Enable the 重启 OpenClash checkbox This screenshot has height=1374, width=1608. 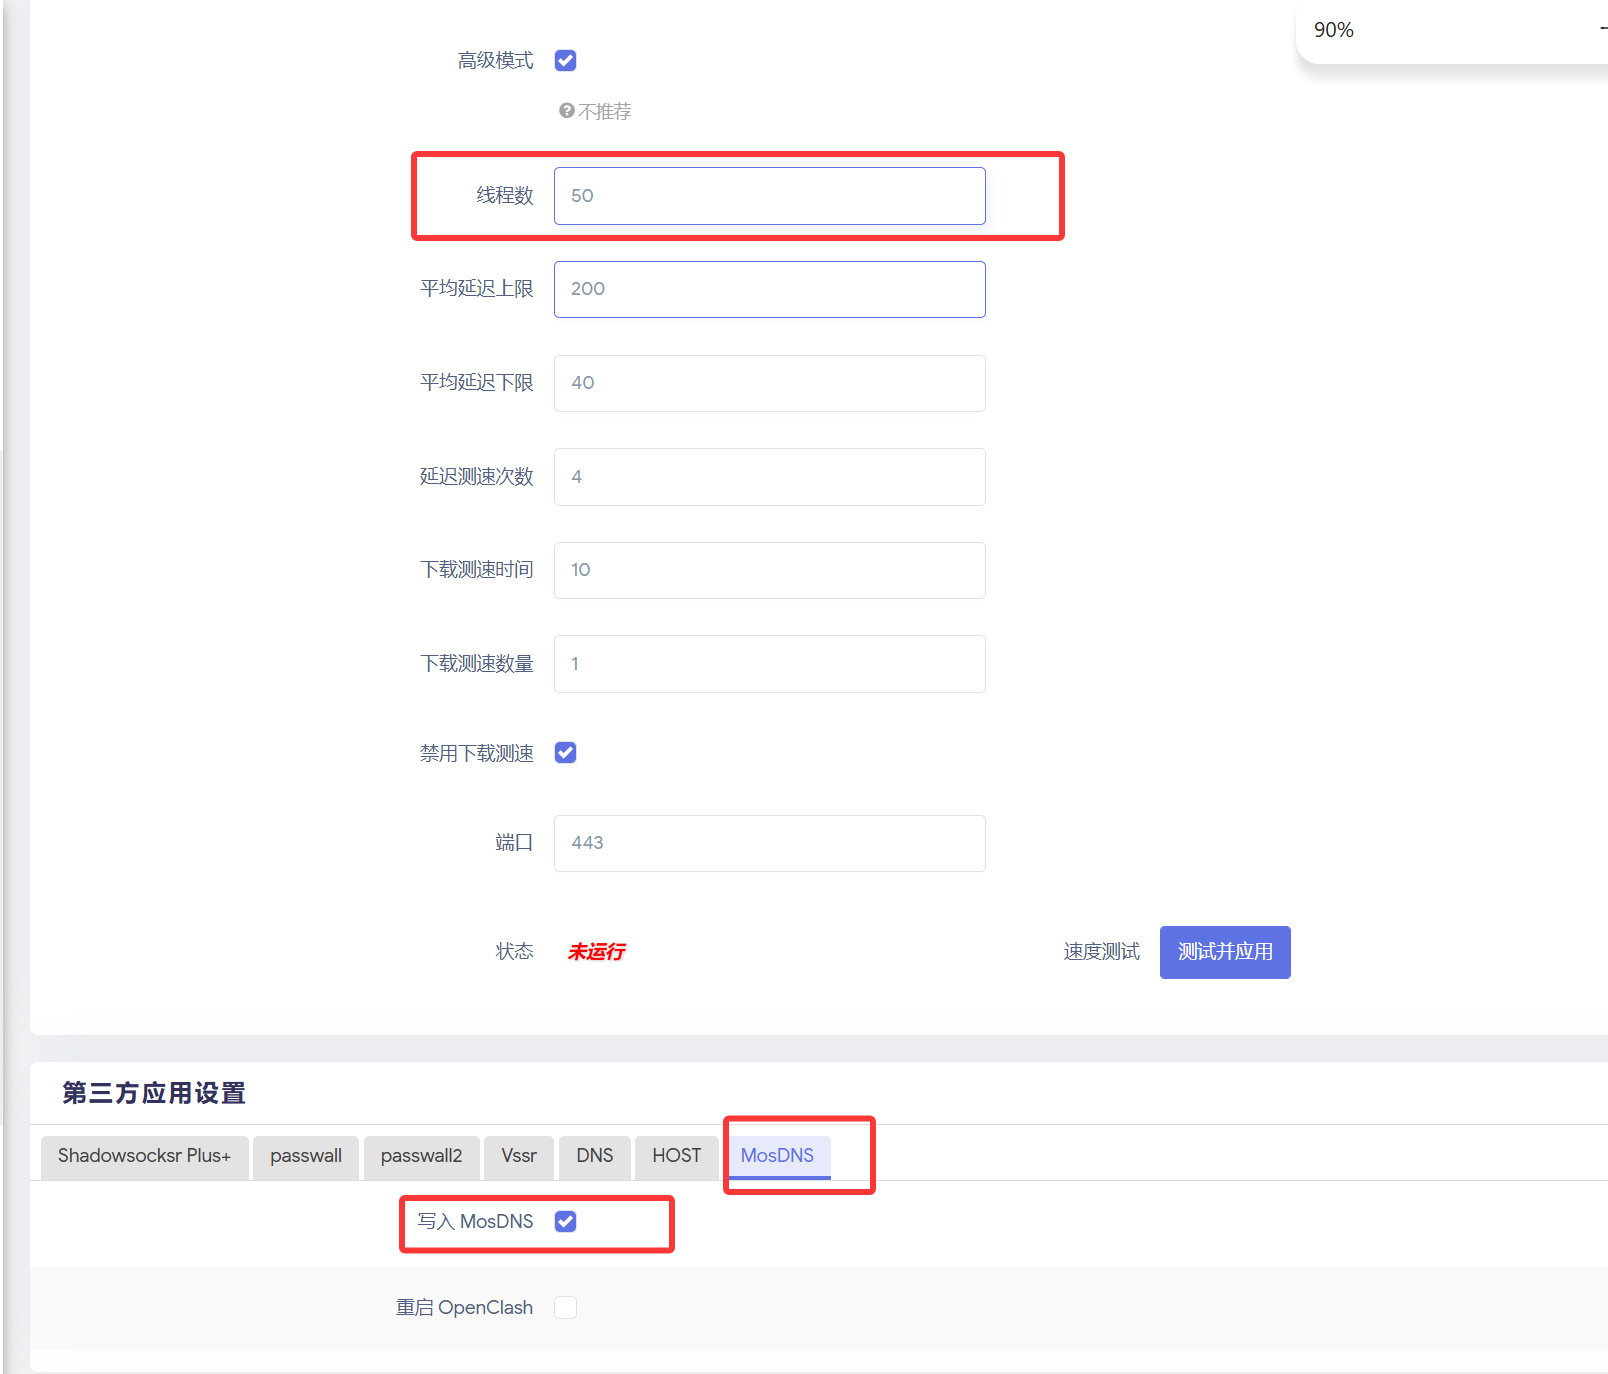(565, 1308)
